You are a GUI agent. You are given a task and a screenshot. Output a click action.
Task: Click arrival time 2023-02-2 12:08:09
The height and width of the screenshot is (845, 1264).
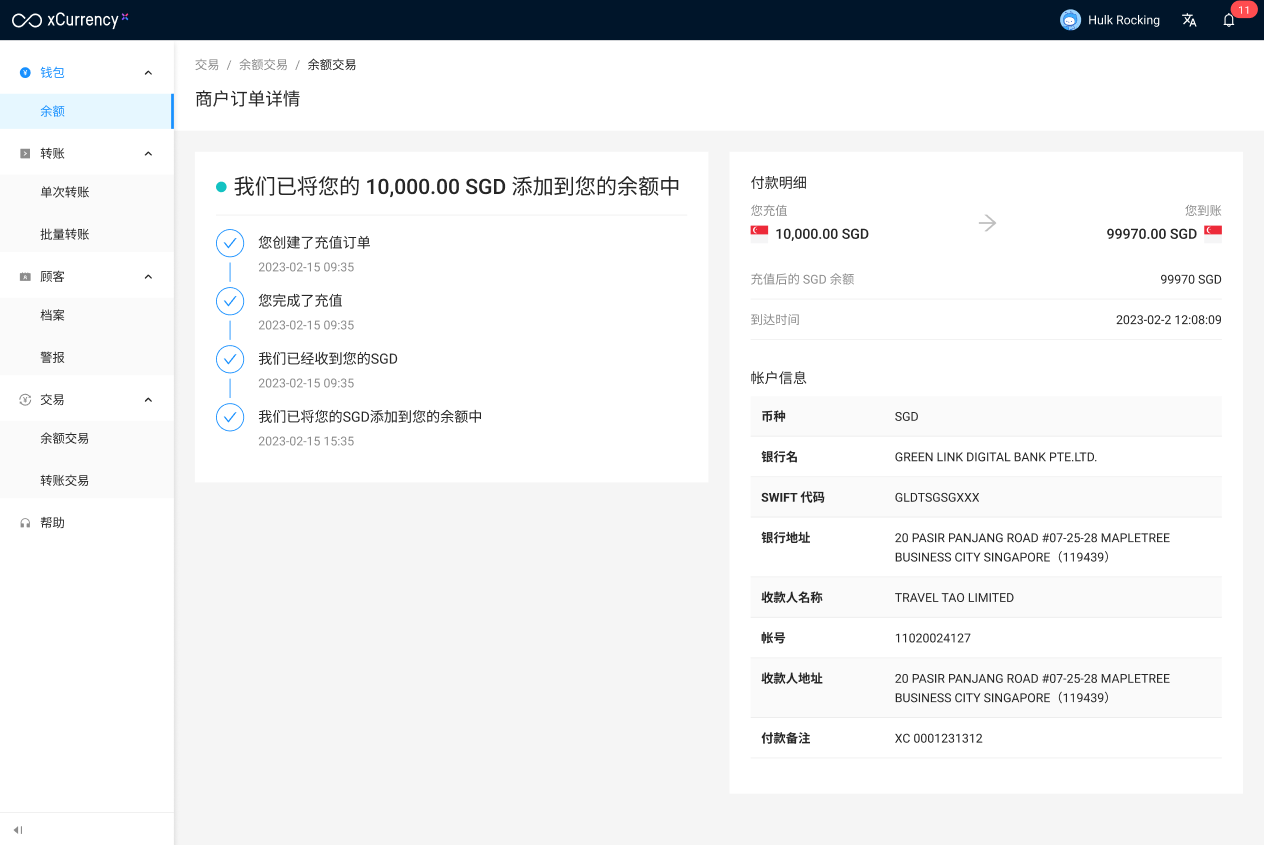[1169, 320]
